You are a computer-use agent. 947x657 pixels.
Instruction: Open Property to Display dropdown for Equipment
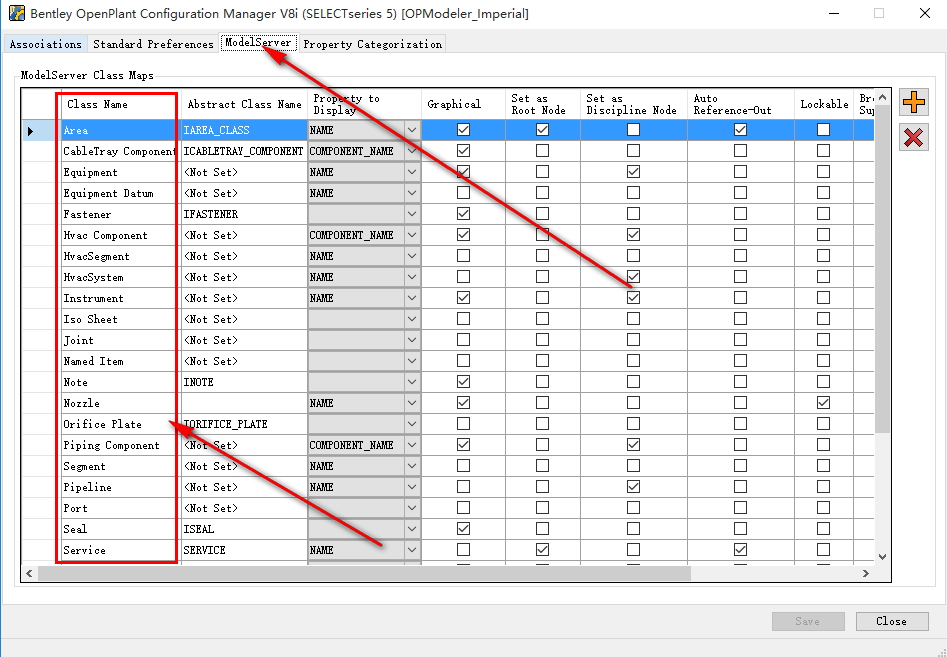pyautogui.click(x=412, y=172)
